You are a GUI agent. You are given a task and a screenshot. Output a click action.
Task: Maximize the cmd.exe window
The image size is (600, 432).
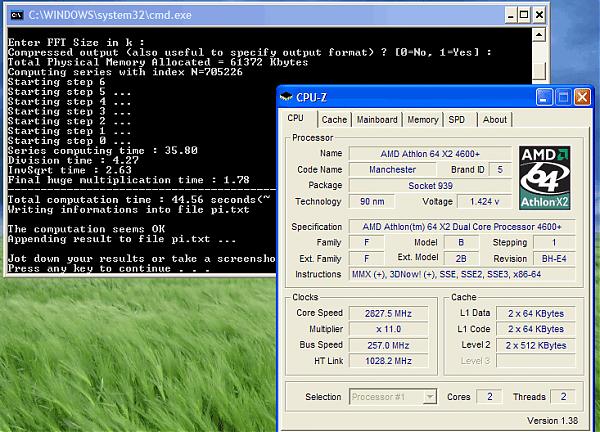pyautogui.click(x=524, y=15)
